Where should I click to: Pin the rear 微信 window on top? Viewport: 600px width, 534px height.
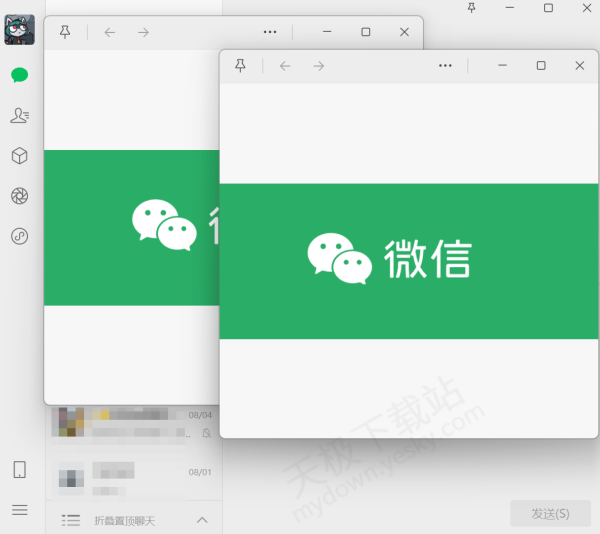pos(65,32)
